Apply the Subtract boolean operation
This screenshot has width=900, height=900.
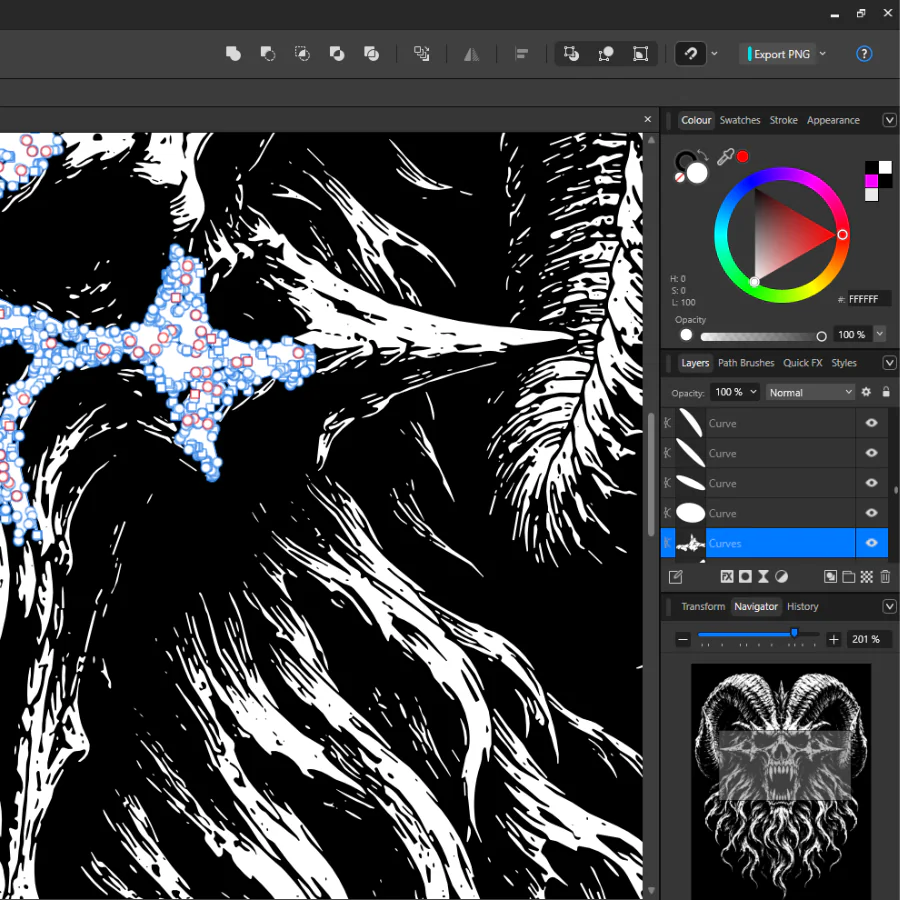pyautogui.click(x=267, y=54)
